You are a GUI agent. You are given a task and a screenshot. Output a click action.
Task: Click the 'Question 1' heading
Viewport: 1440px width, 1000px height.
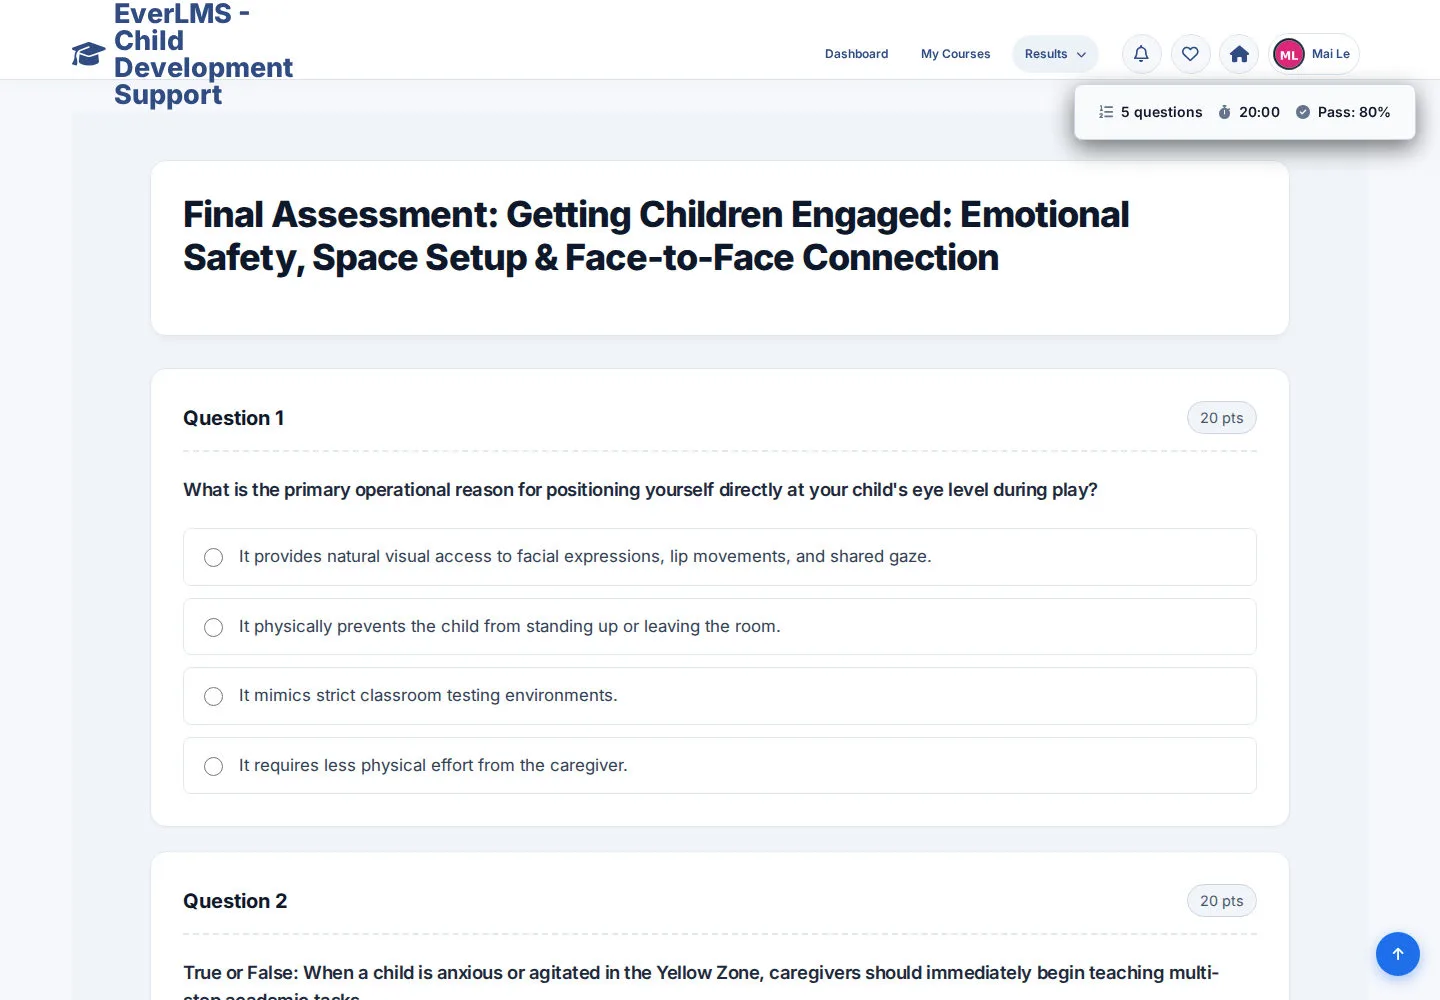[x=234, y=418]
